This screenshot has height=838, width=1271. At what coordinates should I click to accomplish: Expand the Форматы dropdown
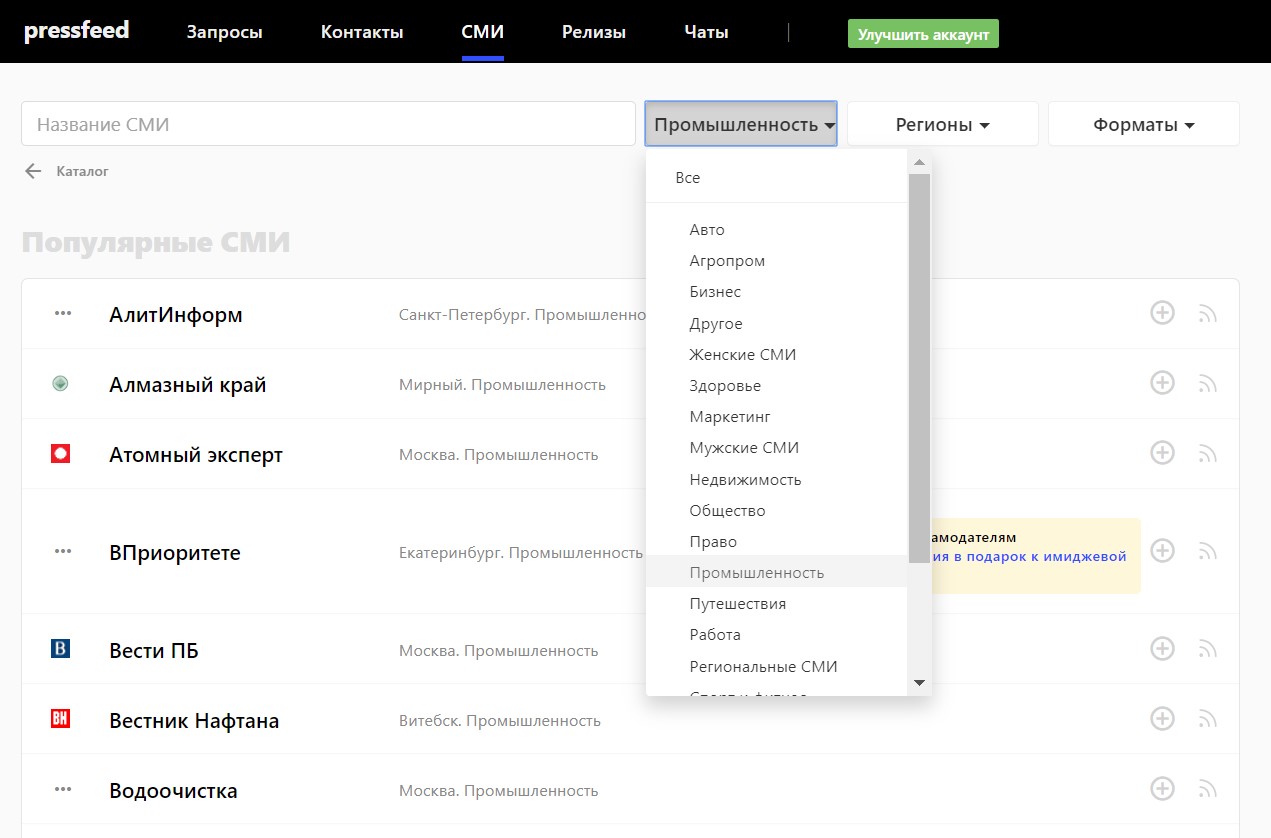click(1143, 125)
